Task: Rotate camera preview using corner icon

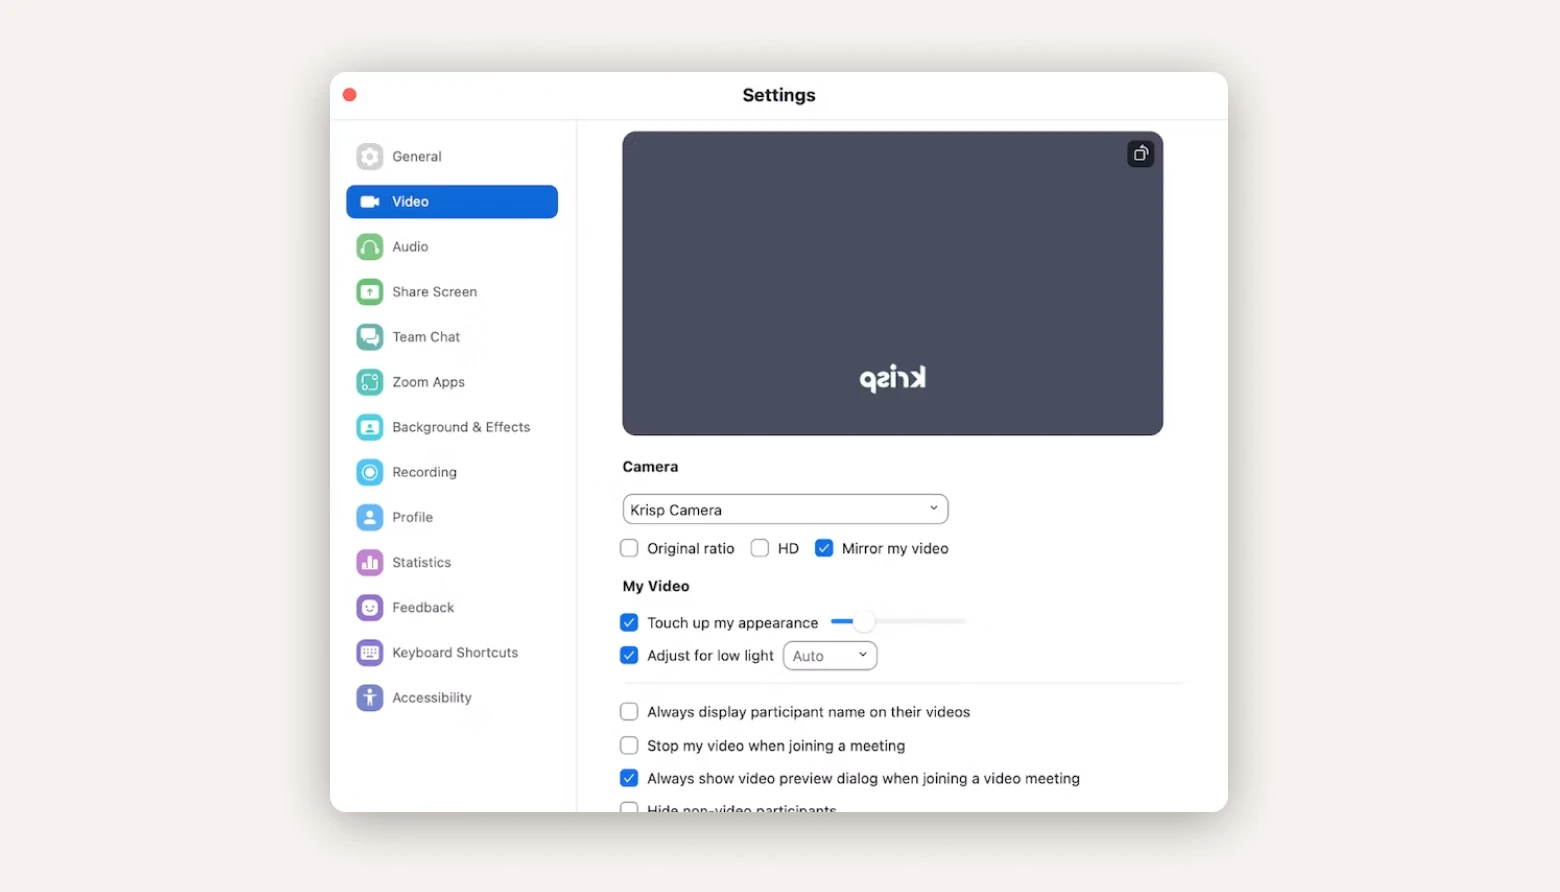Action: (x=1140, y=154)
